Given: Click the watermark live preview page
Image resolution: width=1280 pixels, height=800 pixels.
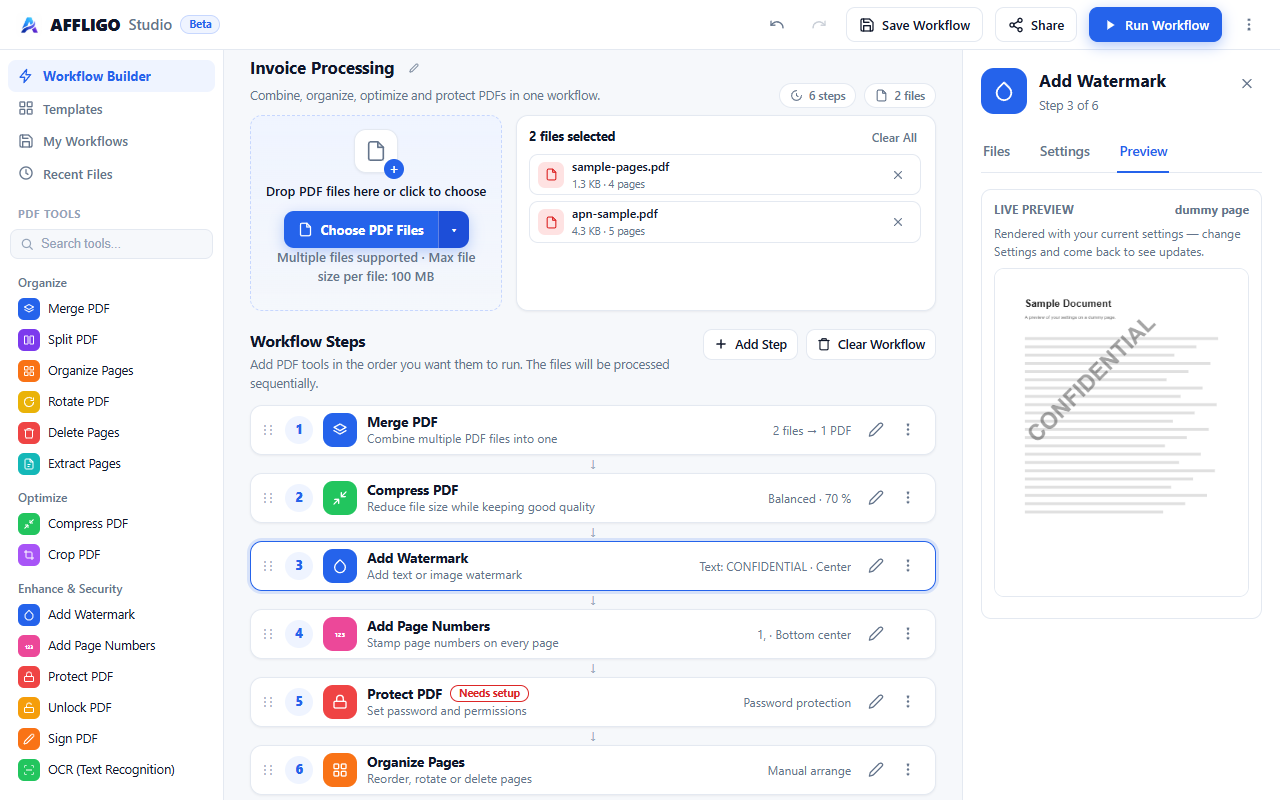Looking at the screenshot, I should (1121, 432).
